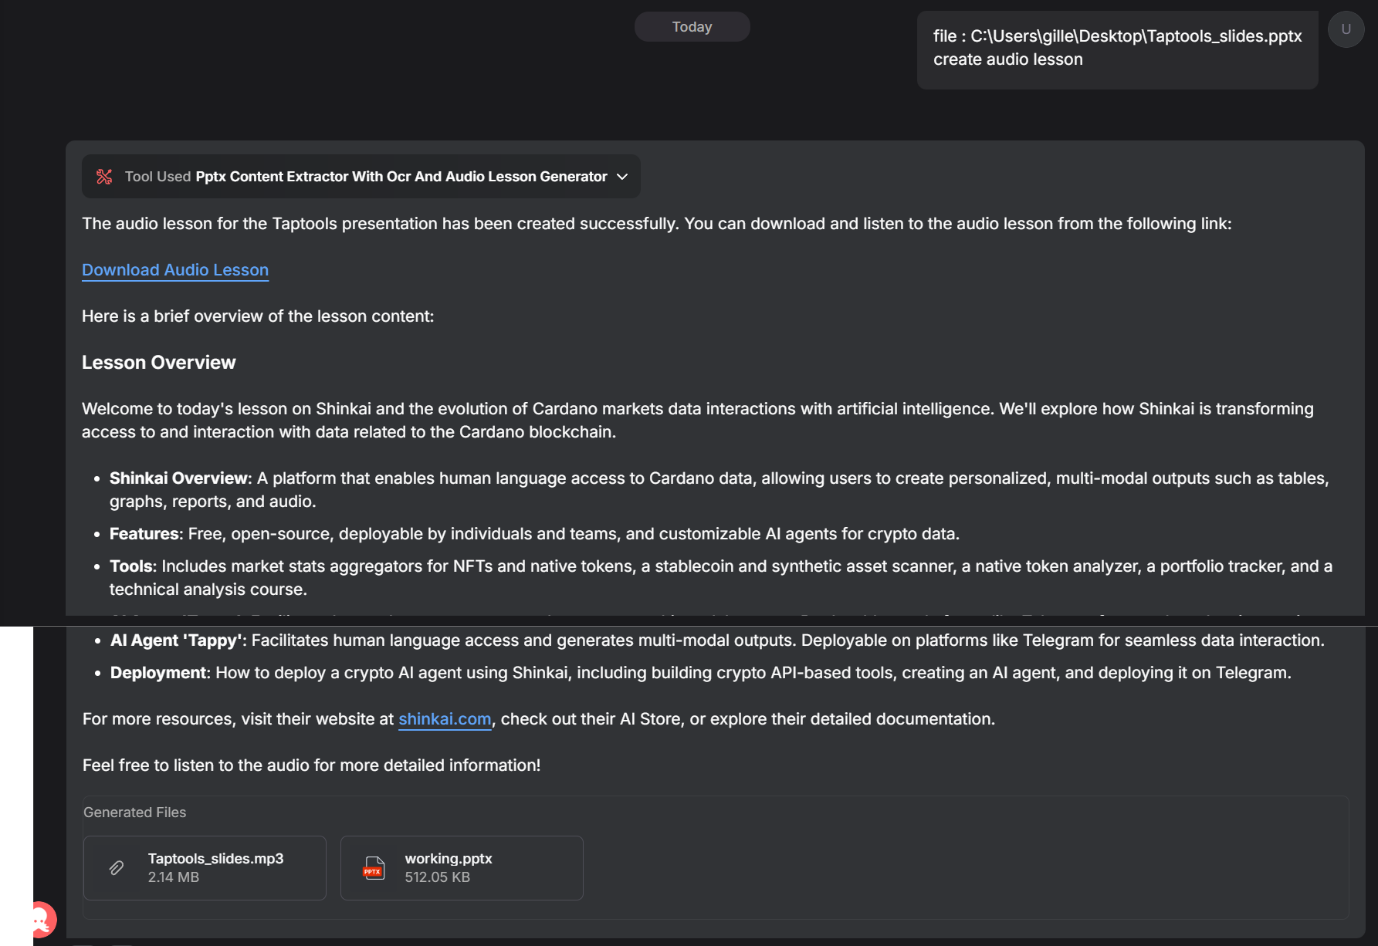Open the Download Audio Lesson link
1378x946 pixels.
click(x=175, y=270)
